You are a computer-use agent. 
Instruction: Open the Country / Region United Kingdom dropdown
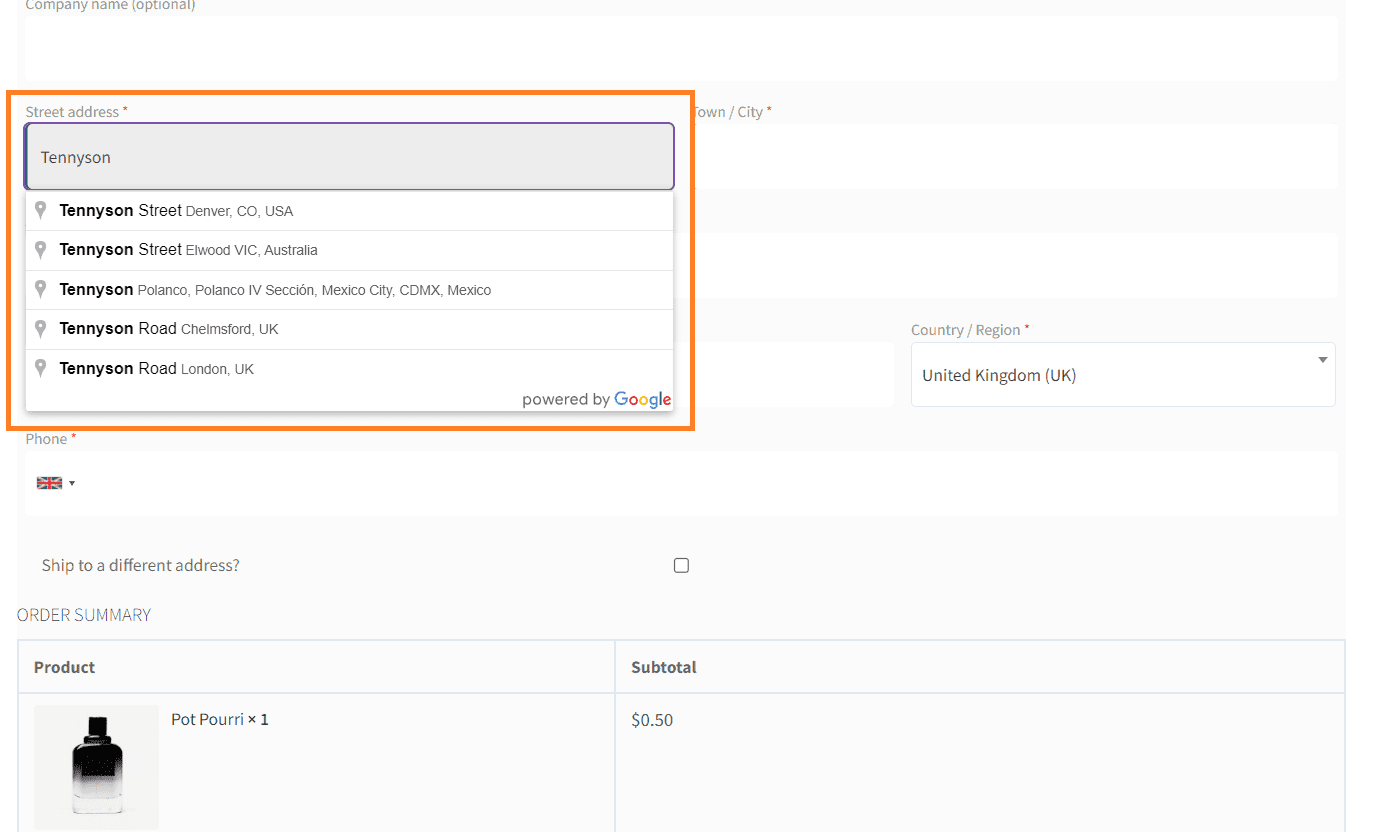click(x=1122, y=375)
